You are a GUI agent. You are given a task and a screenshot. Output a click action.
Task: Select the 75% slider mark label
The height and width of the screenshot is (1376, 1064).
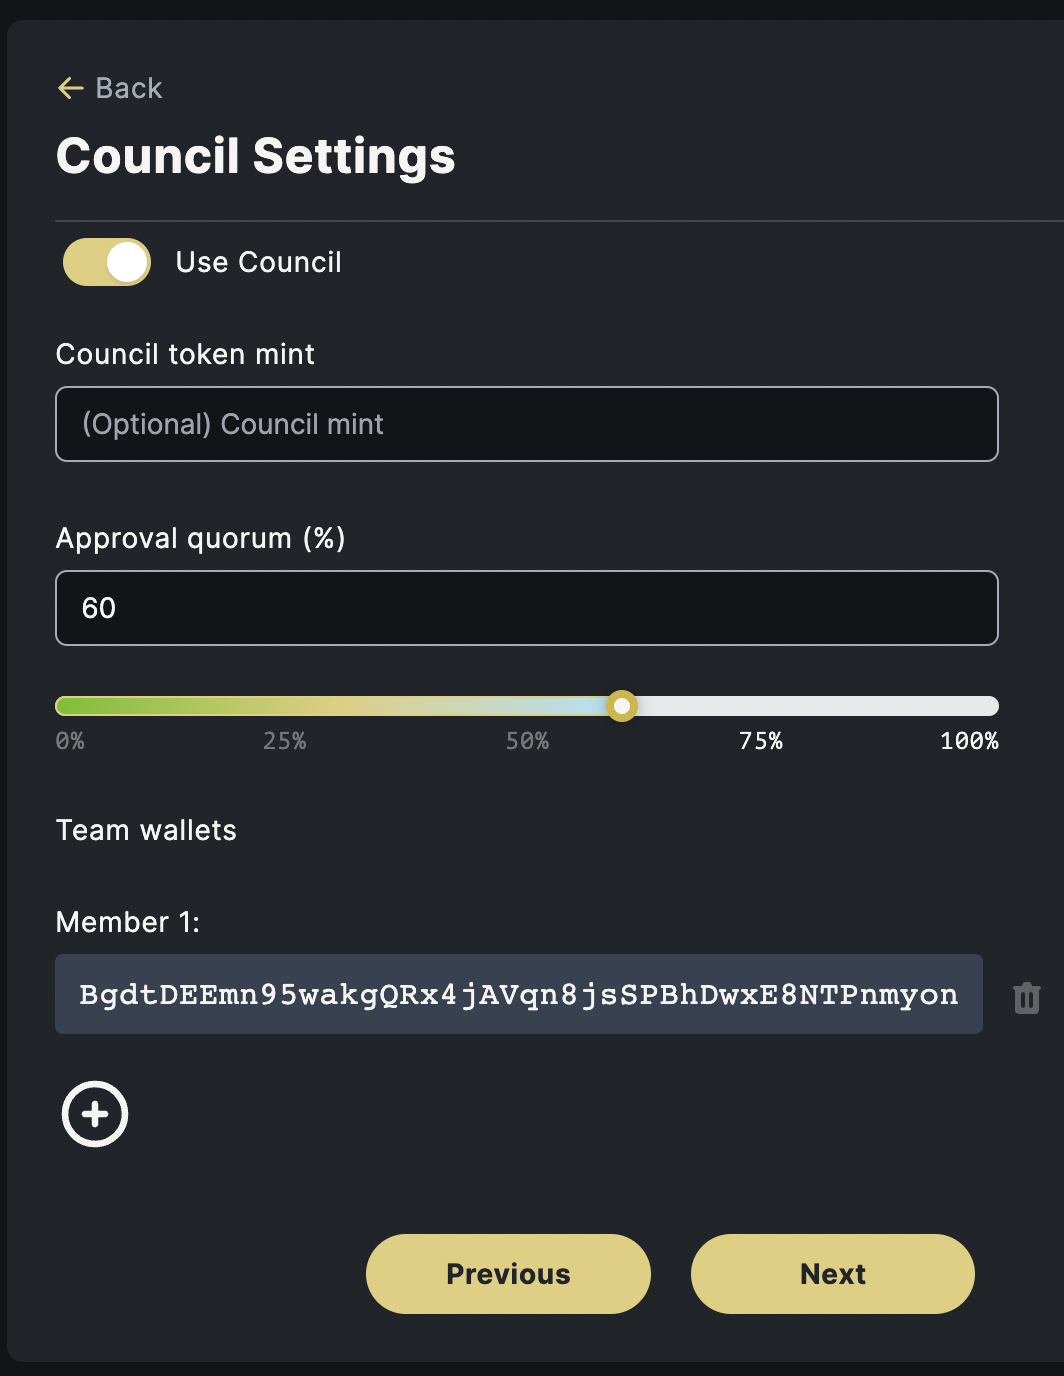coord(761,741)
